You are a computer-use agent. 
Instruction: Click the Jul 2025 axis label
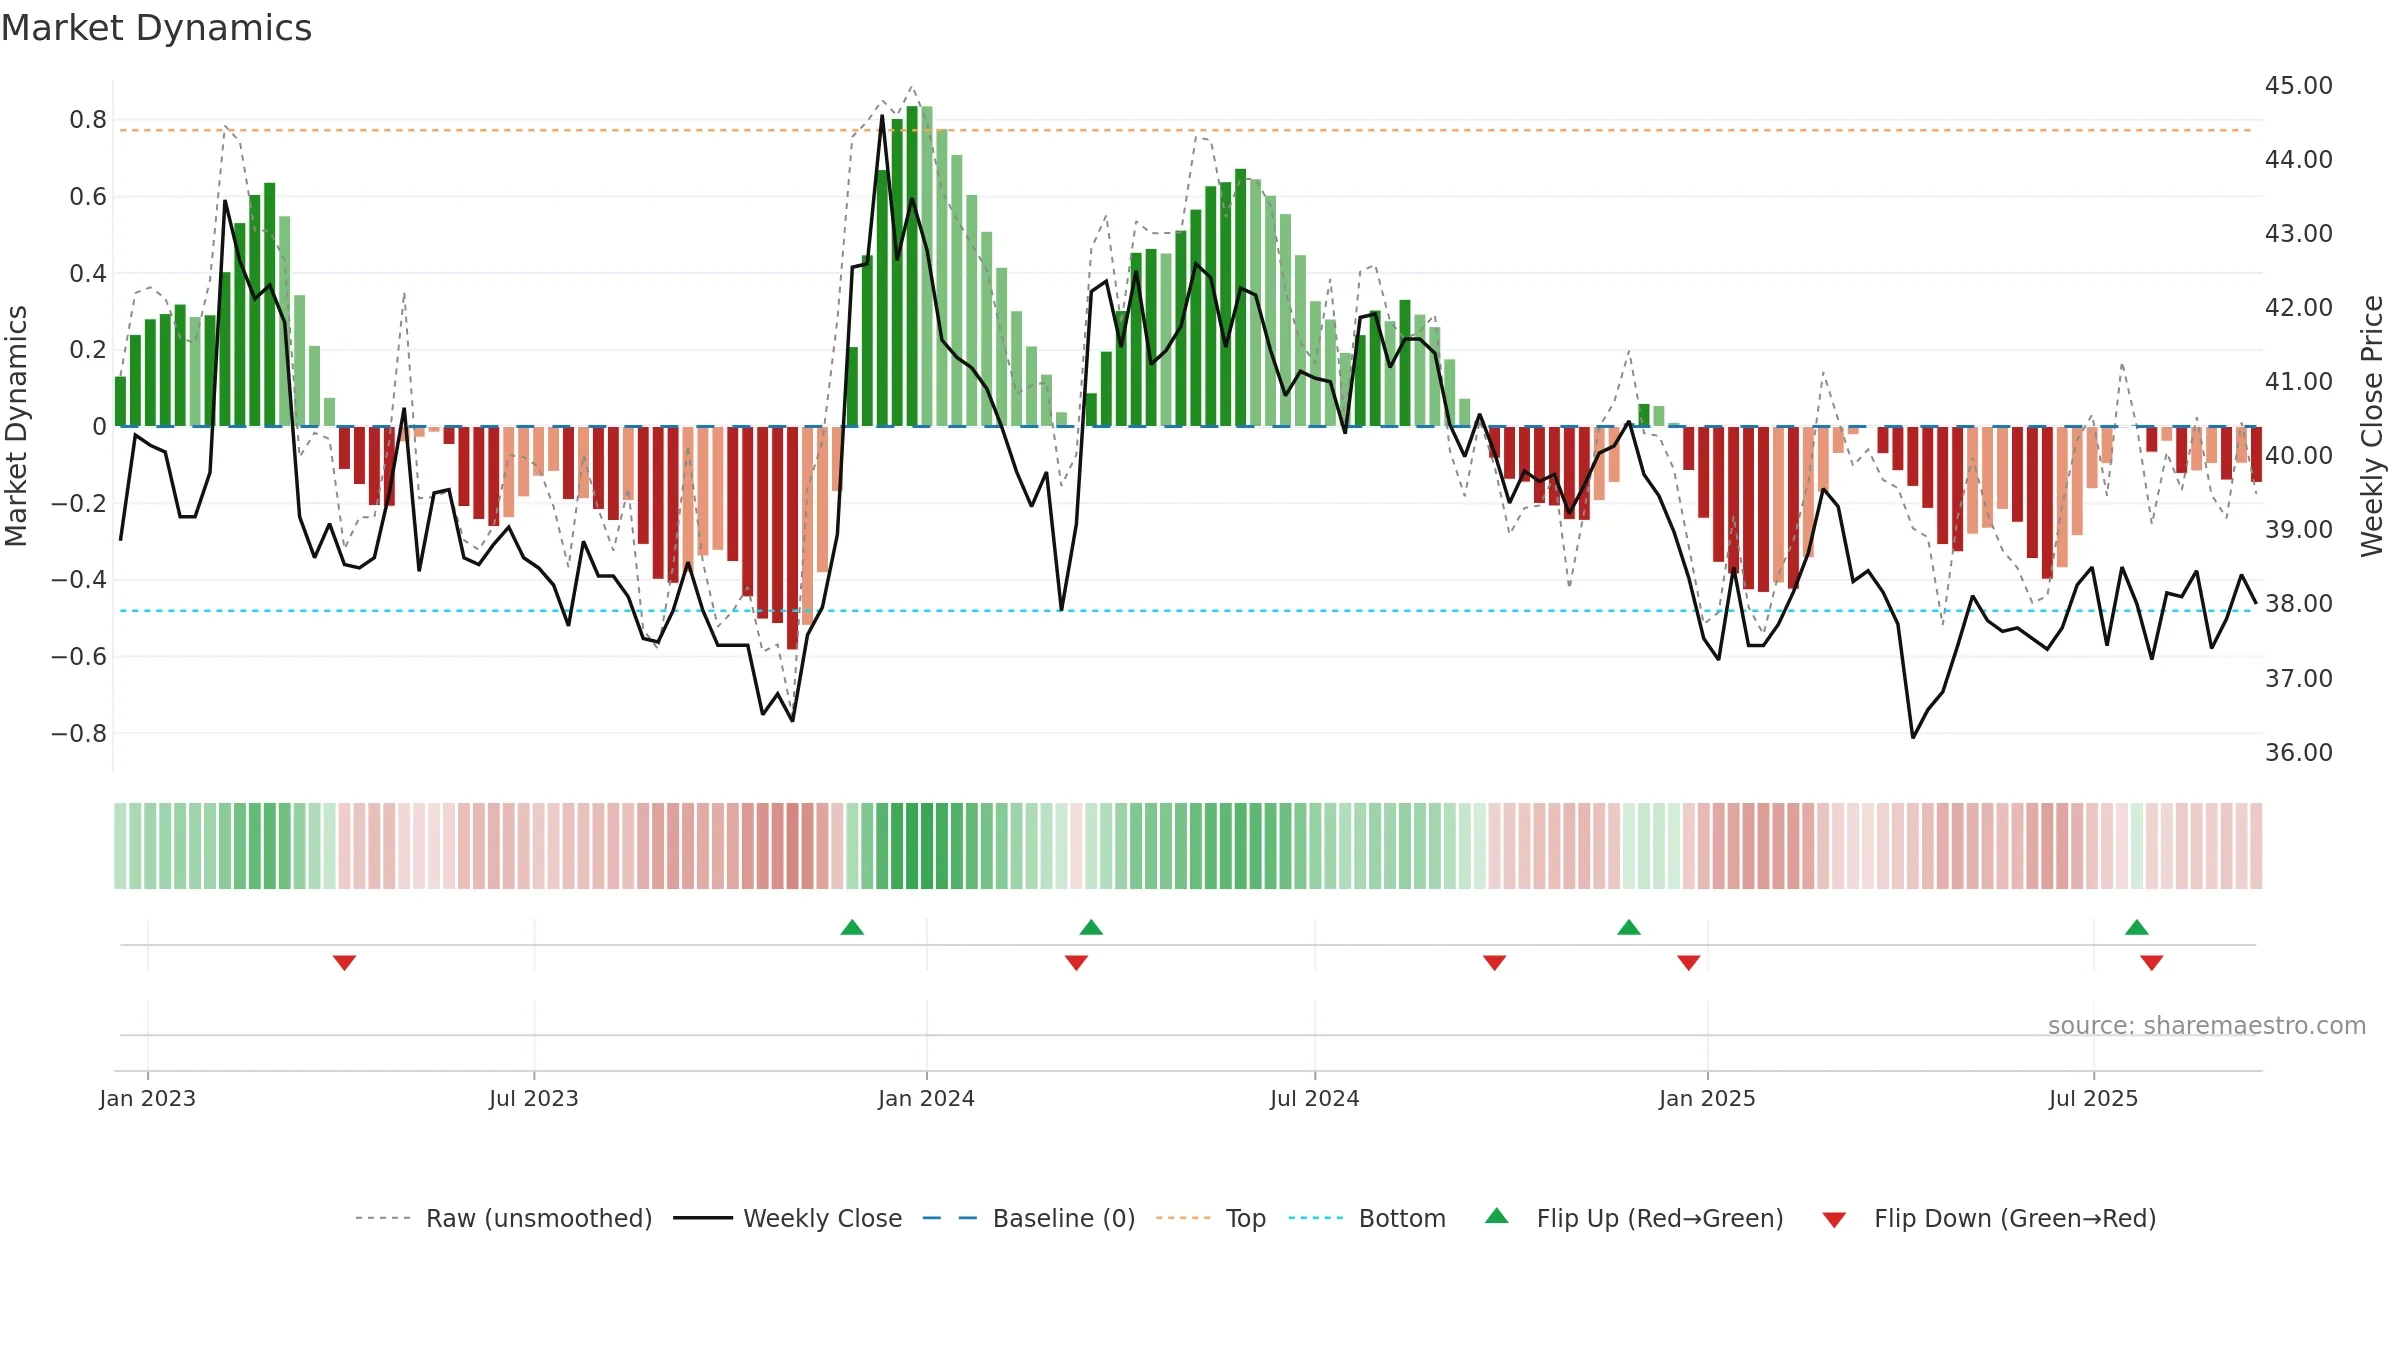(x=2093, y=1098)
